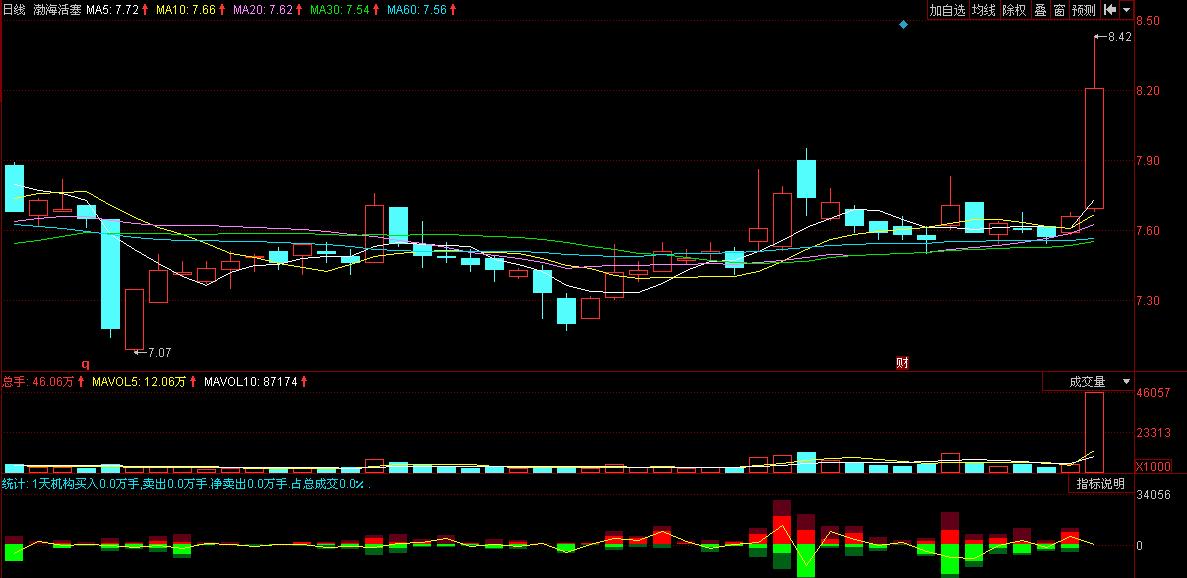Open the 预测 forecast button
This screenshot has height=578, width=1187.
[x=1083, y=10]
